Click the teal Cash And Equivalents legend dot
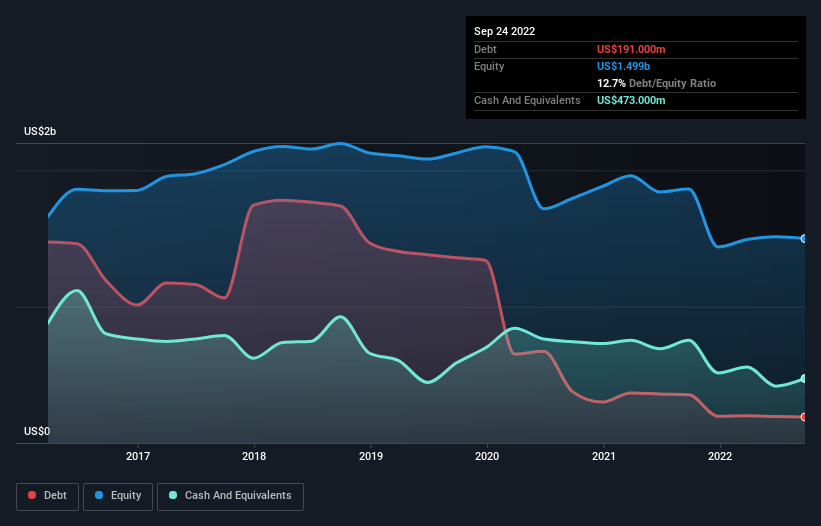The height and width of the screenshot is (526, 821). (173, 495)
